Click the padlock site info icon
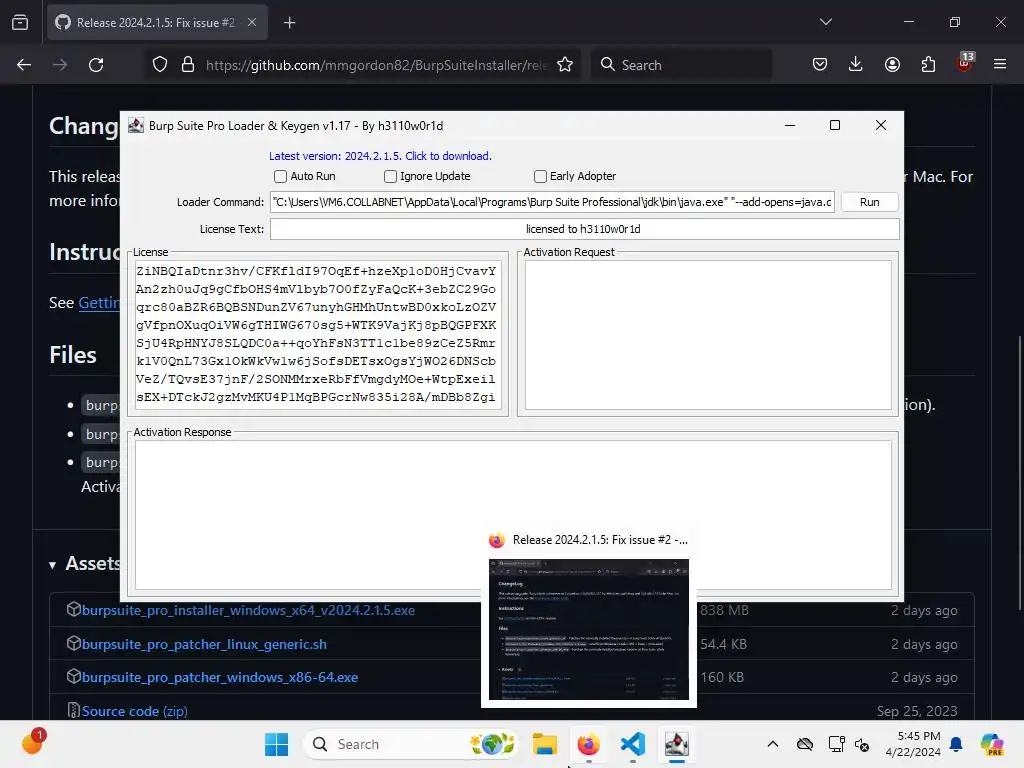The image size is (1024, 768). tap(188, 65)
